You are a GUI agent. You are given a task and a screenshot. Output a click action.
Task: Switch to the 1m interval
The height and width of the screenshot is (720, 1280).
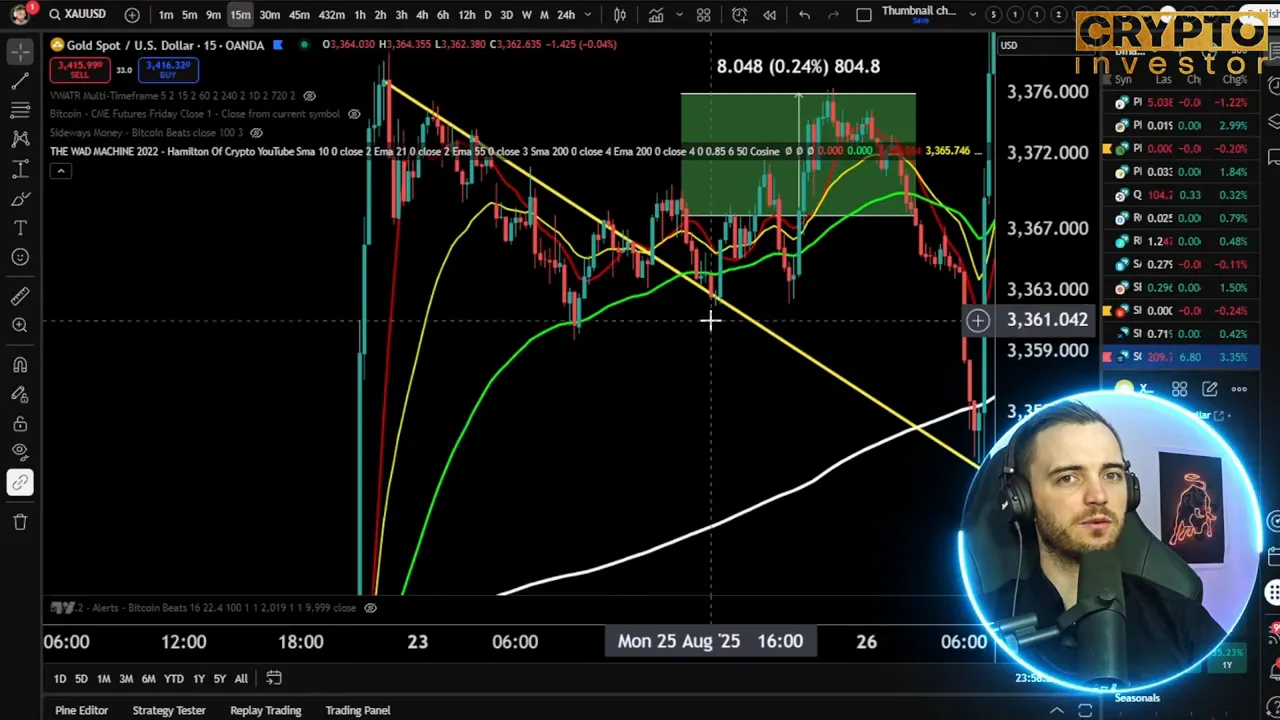point(166,14)
